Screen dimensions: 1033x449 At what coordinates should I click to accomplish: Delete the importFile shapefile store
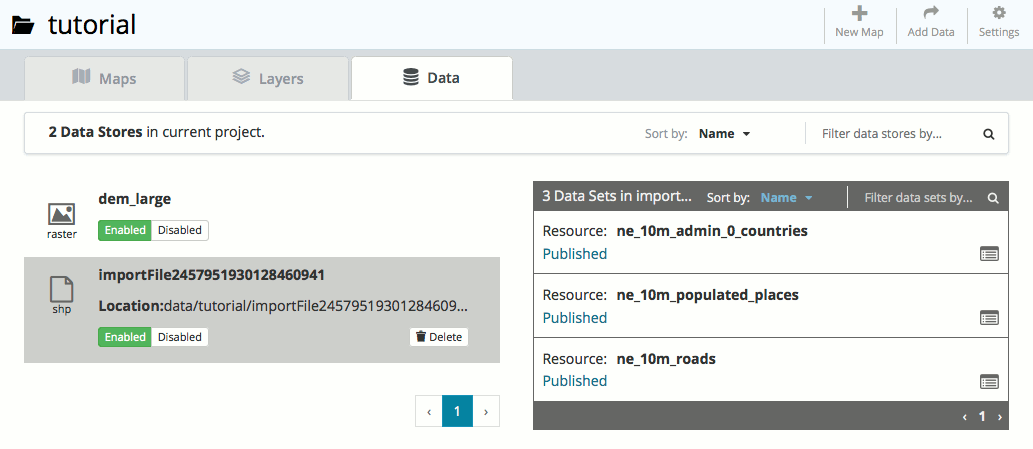click(439, 337)
